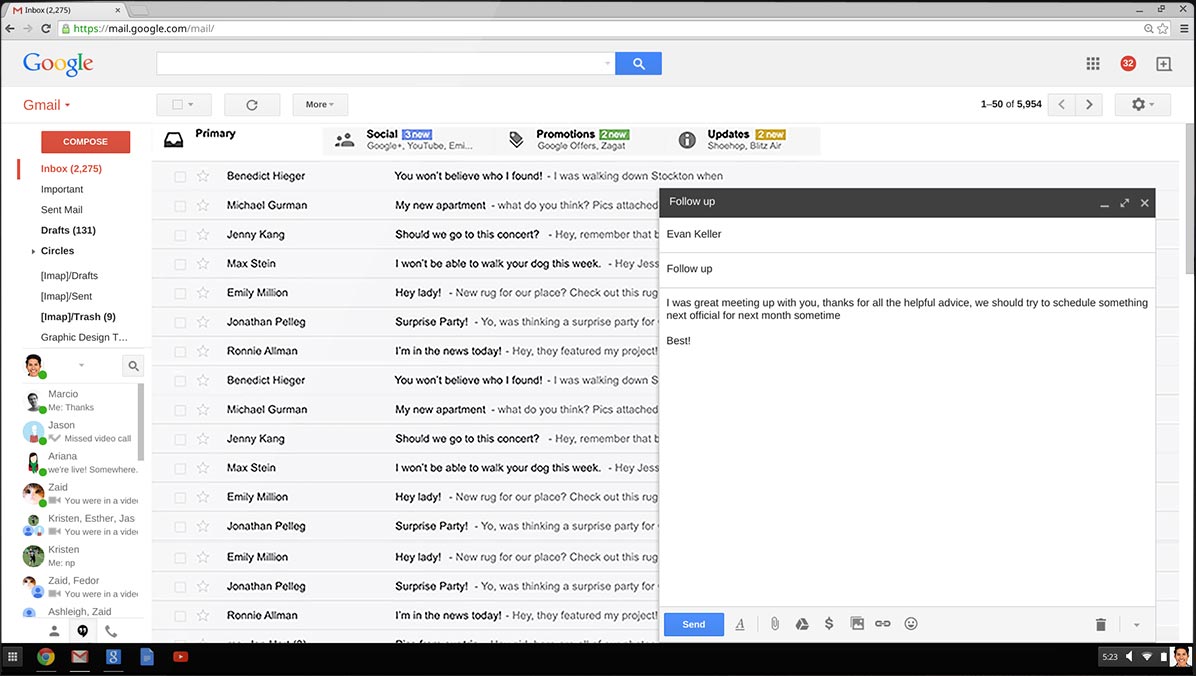This screenshot has height=676, width=1196.
Task: Tick the checkbox beside Jenny Kang
Action: tap(180, 235)
